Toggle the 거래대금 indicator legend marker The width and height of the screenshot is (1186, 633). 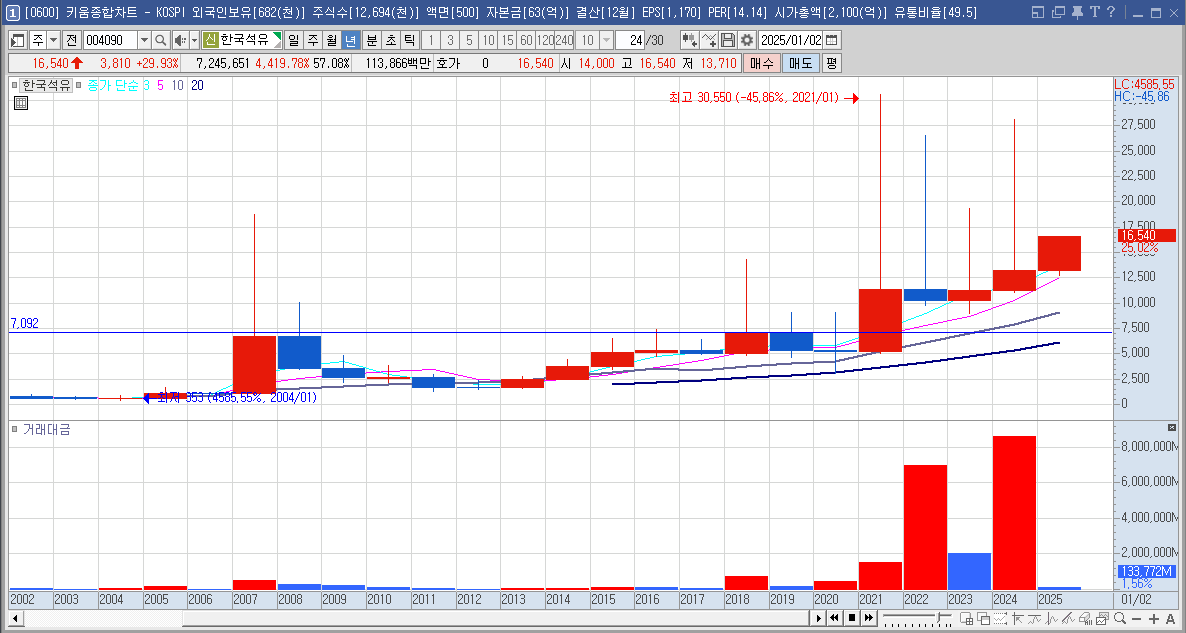pyautogui.click(x=15, y=430)
